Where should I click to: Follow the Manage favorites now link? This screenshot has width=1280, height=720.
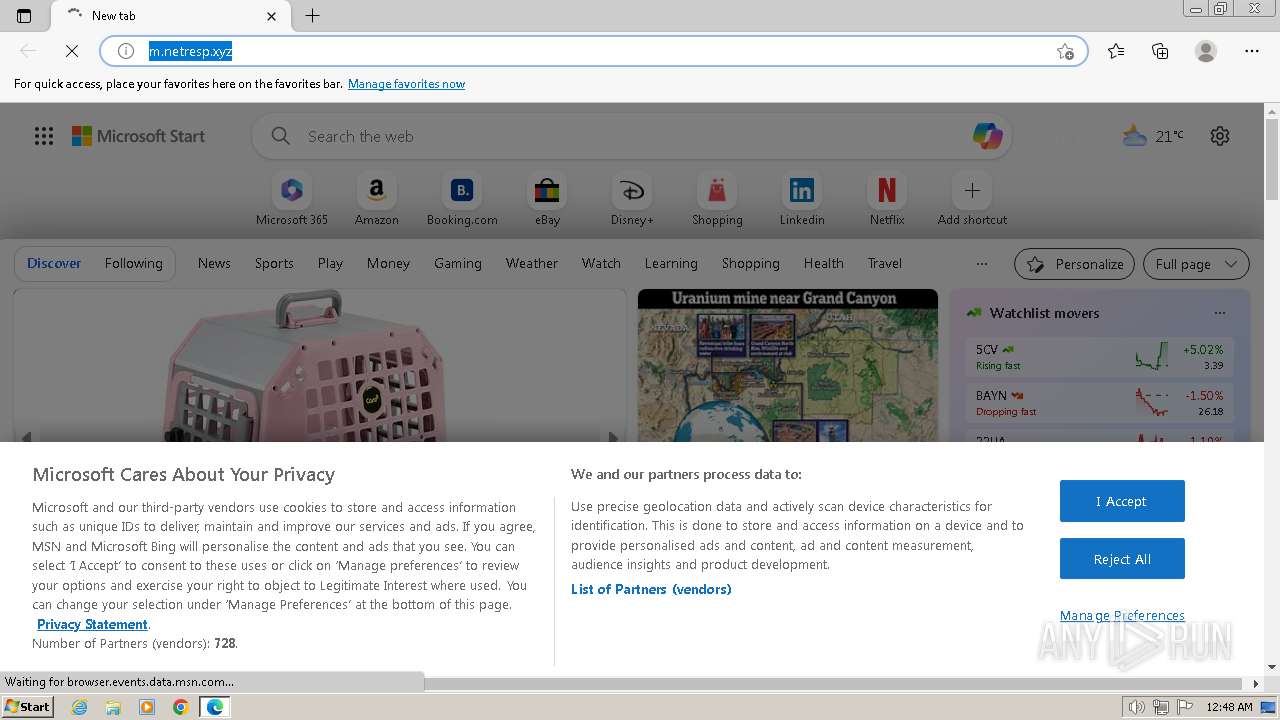coord(406,84)
